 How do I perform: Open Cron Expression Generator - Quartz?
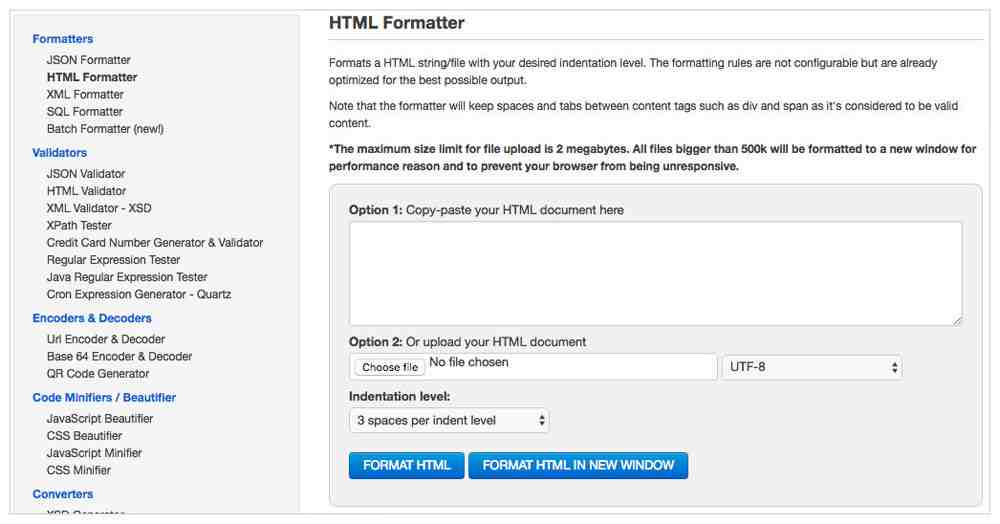(x=138, y=294)
